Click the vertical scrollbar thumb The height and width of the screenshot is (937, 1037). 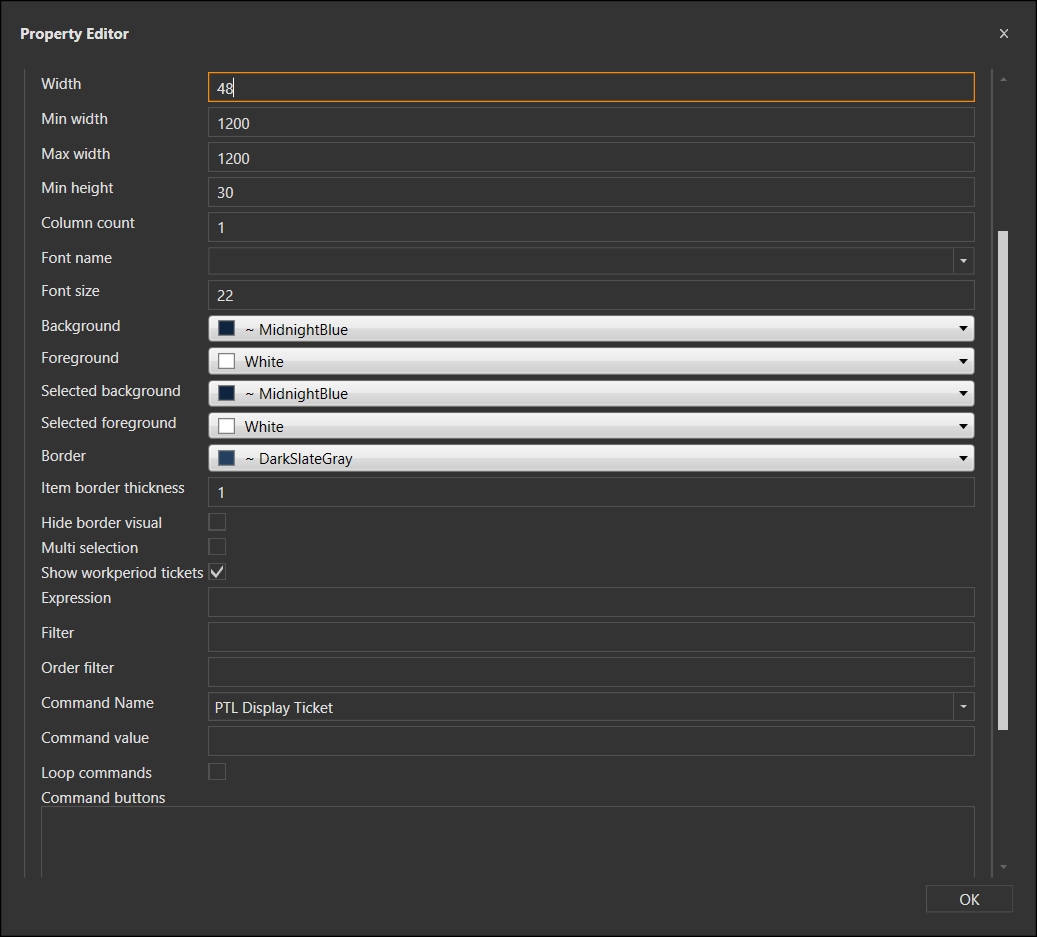pos(1003,481)
